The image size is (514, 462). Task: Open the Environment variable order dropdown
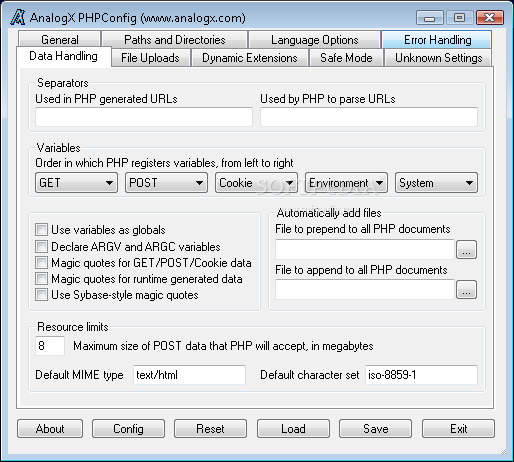tap(346, 183)
